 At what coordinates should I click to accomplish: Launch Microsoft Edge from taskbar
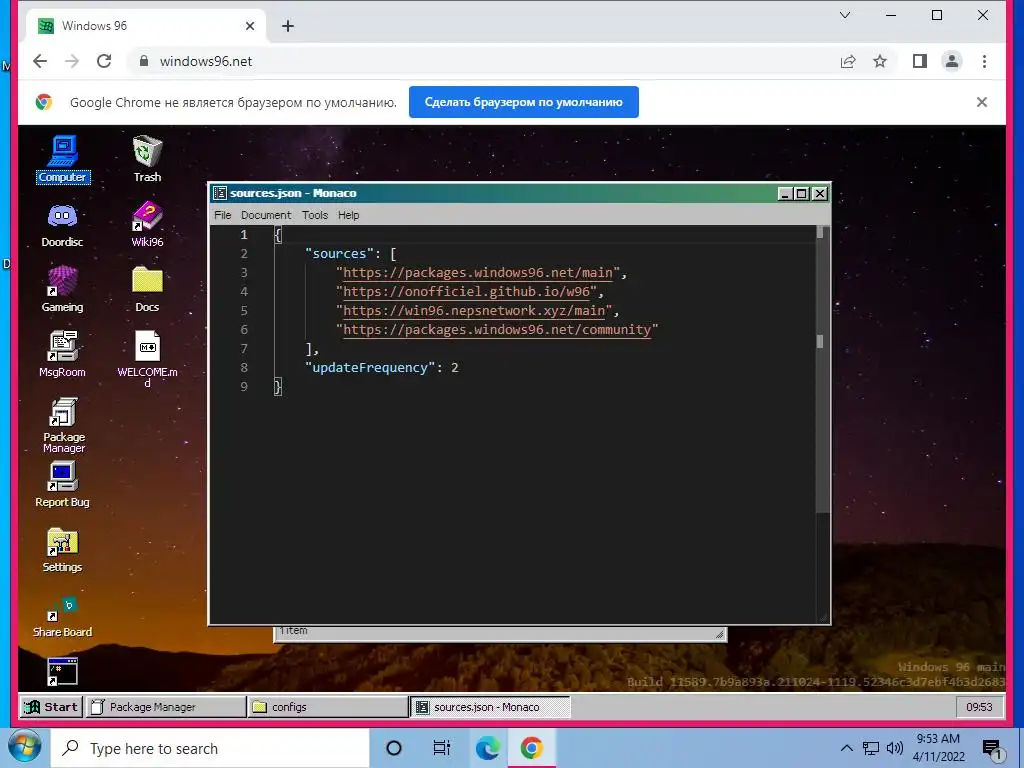487,748
